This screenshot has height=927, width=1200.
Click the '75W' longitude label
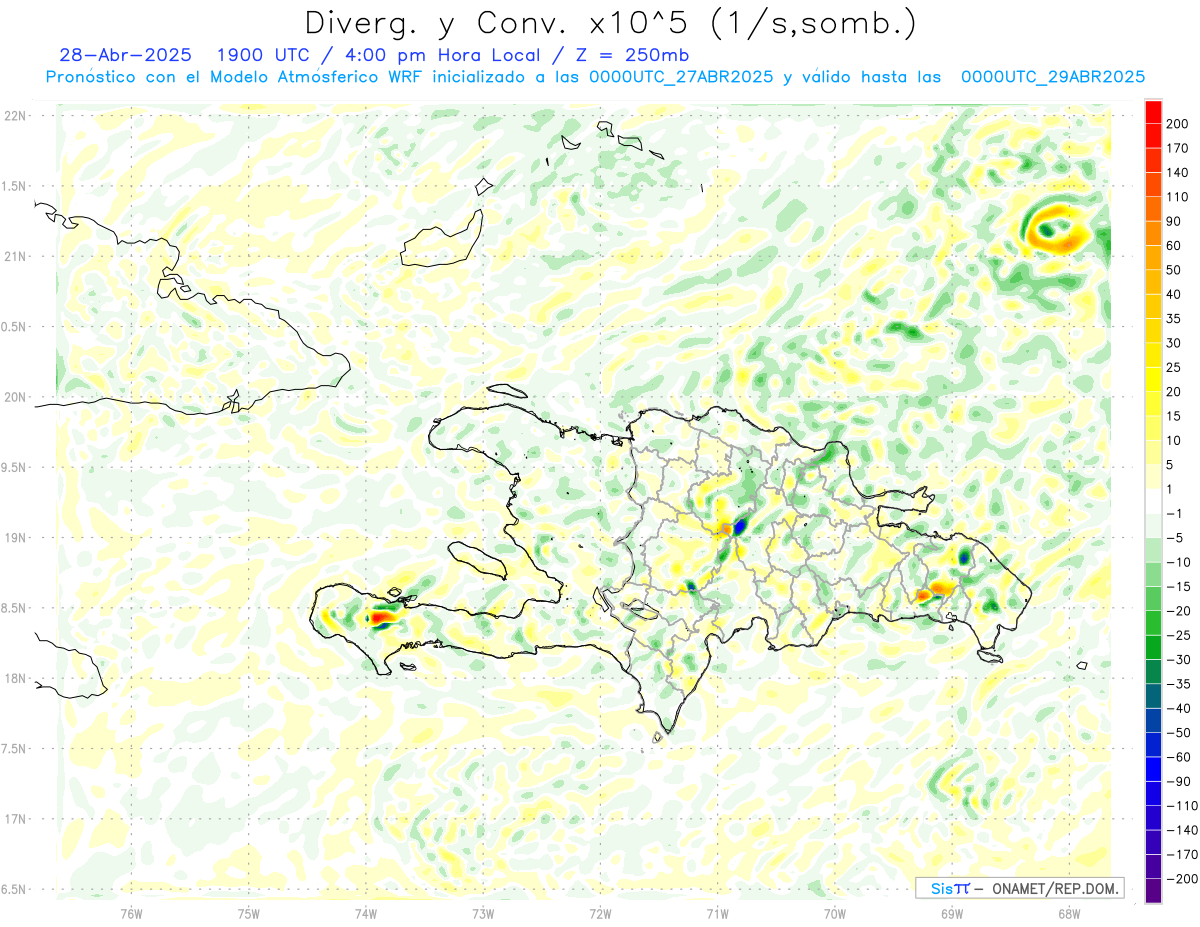(249, 912)
